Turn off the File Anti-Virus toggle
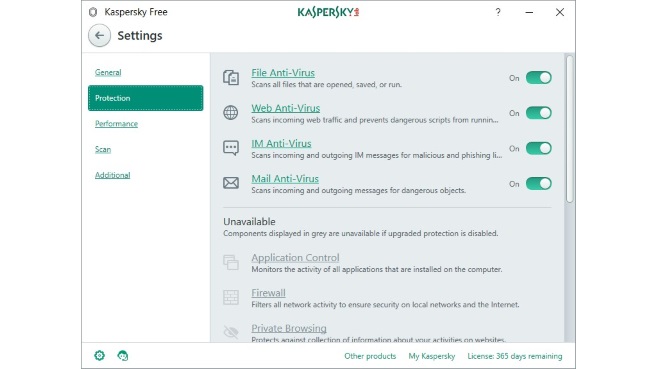 (538, 78)
